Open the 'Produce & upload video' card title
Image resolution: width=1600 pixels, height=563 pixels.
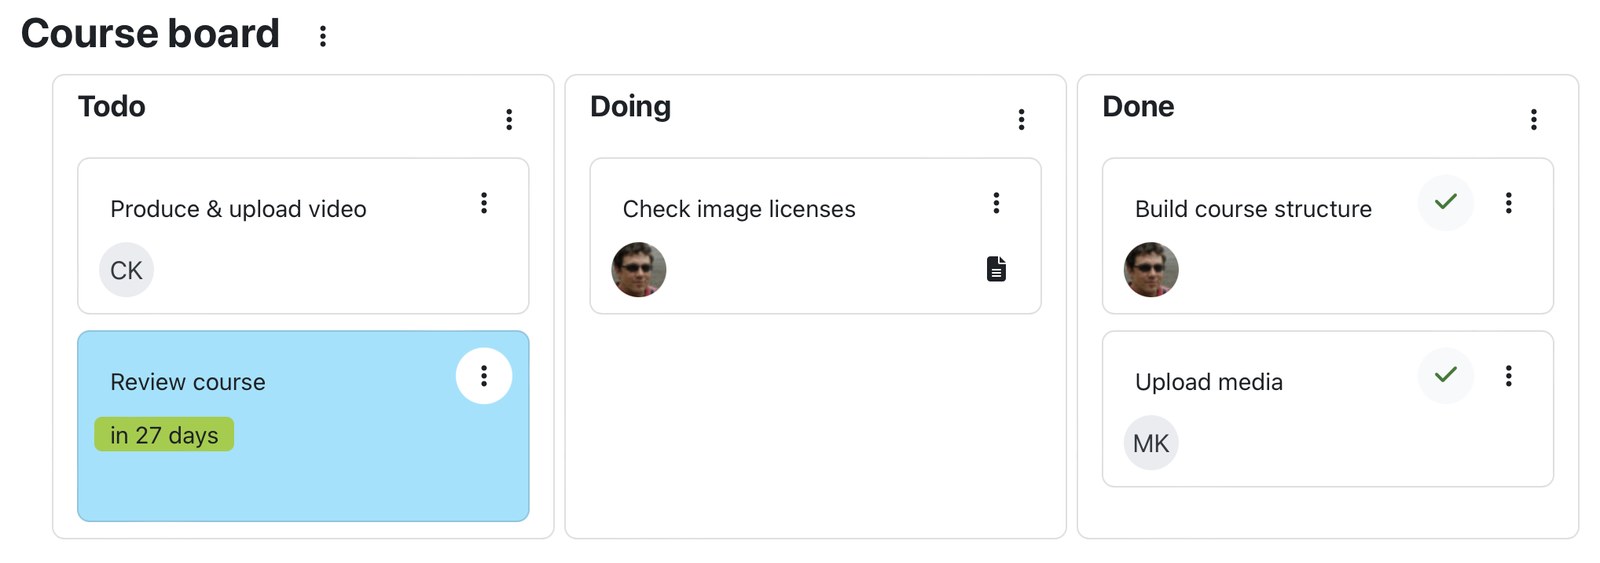click(x=238, y=209)
